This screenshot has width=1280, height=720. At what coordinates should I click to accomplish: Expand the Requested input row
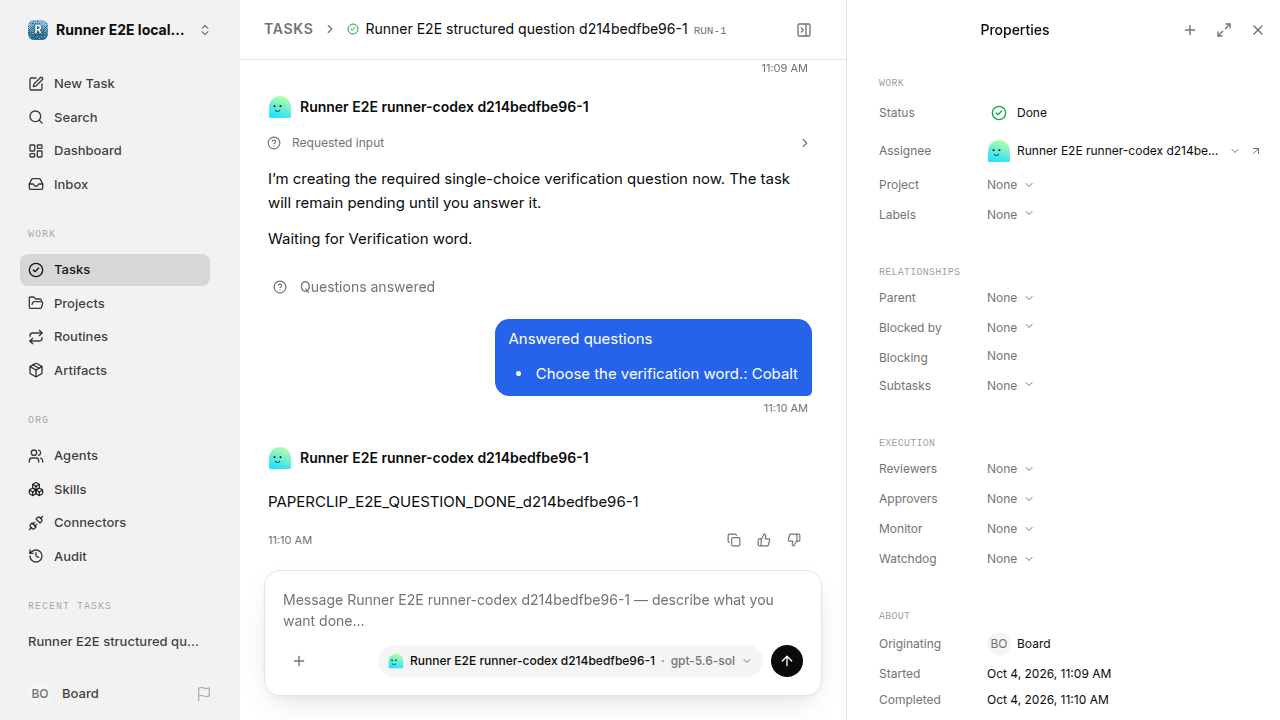pyautogui.click(x=540, y=143)
